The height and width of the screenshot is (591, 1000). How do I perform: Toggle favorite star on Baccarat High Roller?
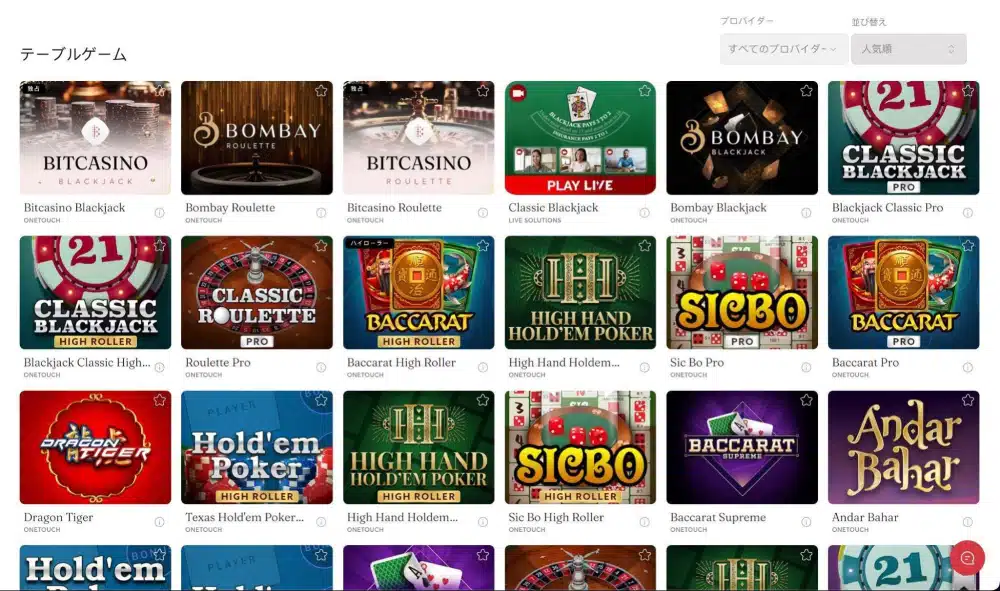tap(483, 245)
